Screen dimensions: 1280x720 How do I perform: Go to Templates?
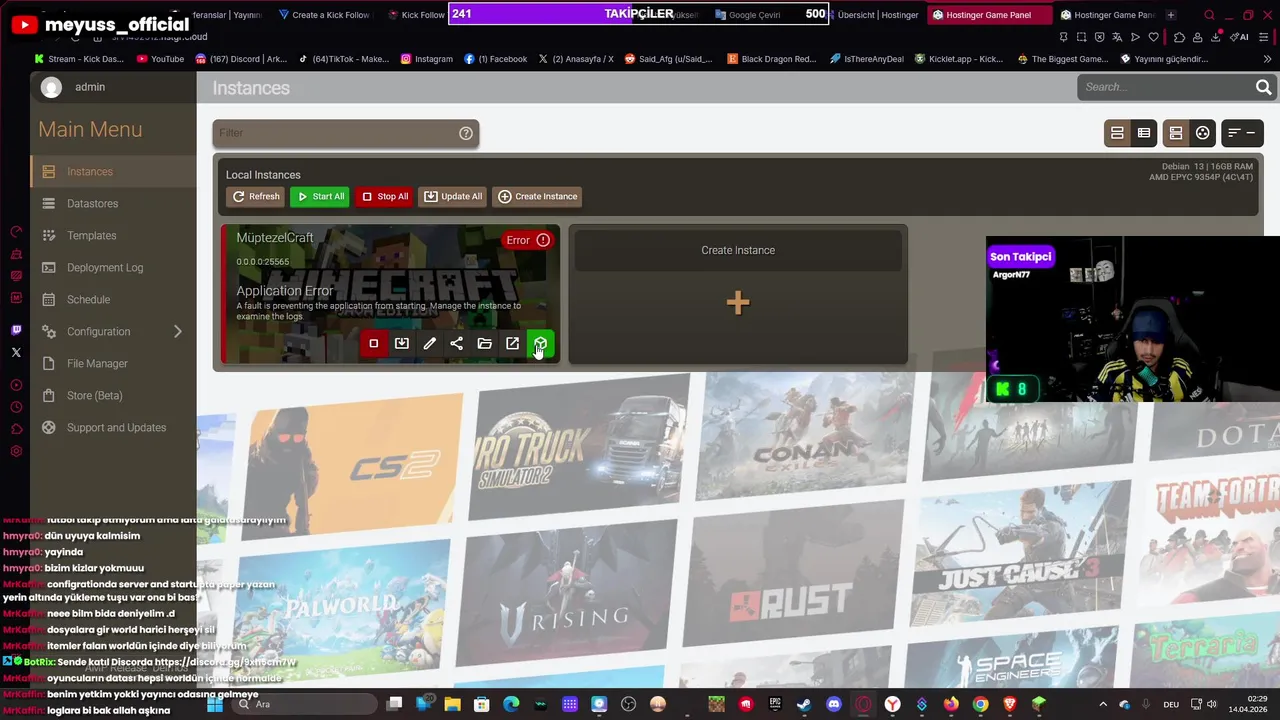[x=113, y=236]
